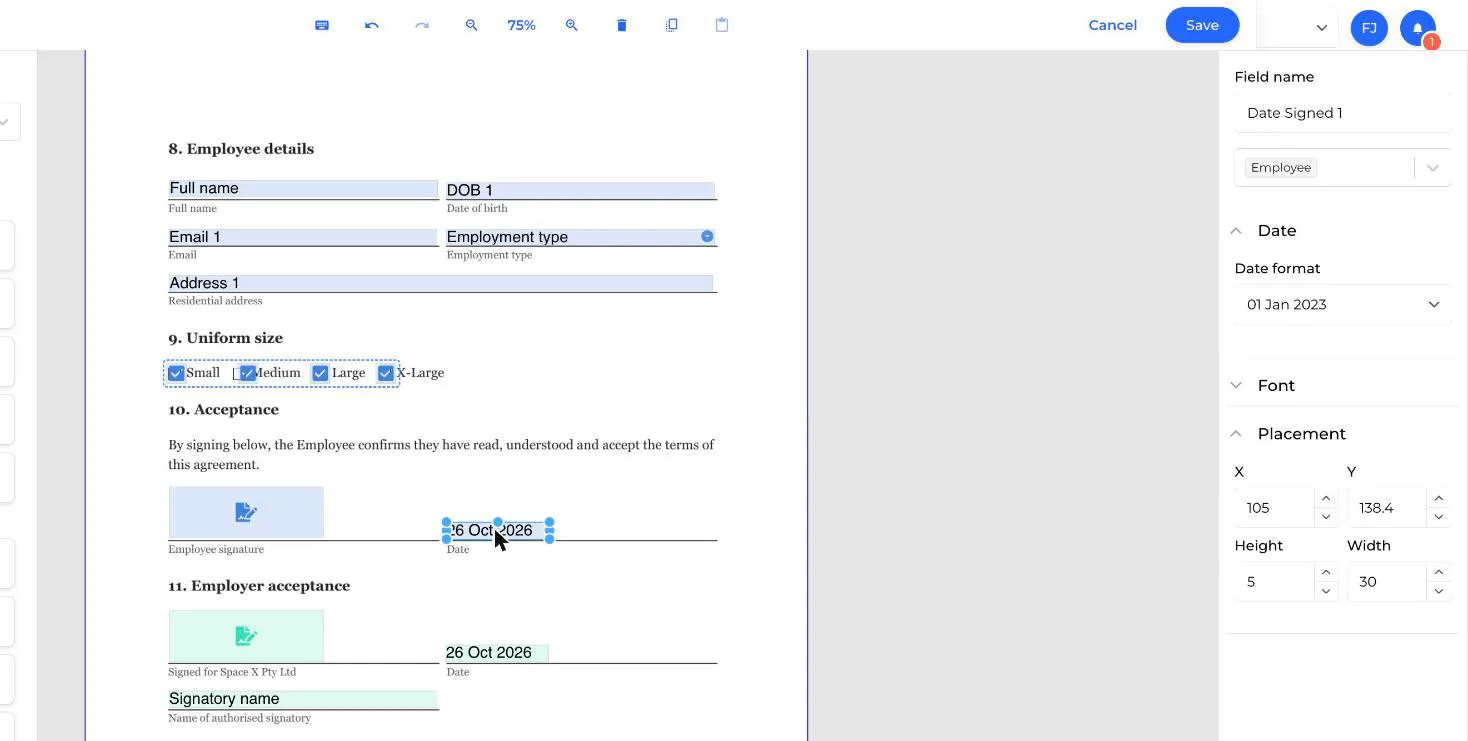Toggle the Medium uniform size checkbox
Image resolution: width=1468 pixels, height=741 pixels.
pos(248,373)
